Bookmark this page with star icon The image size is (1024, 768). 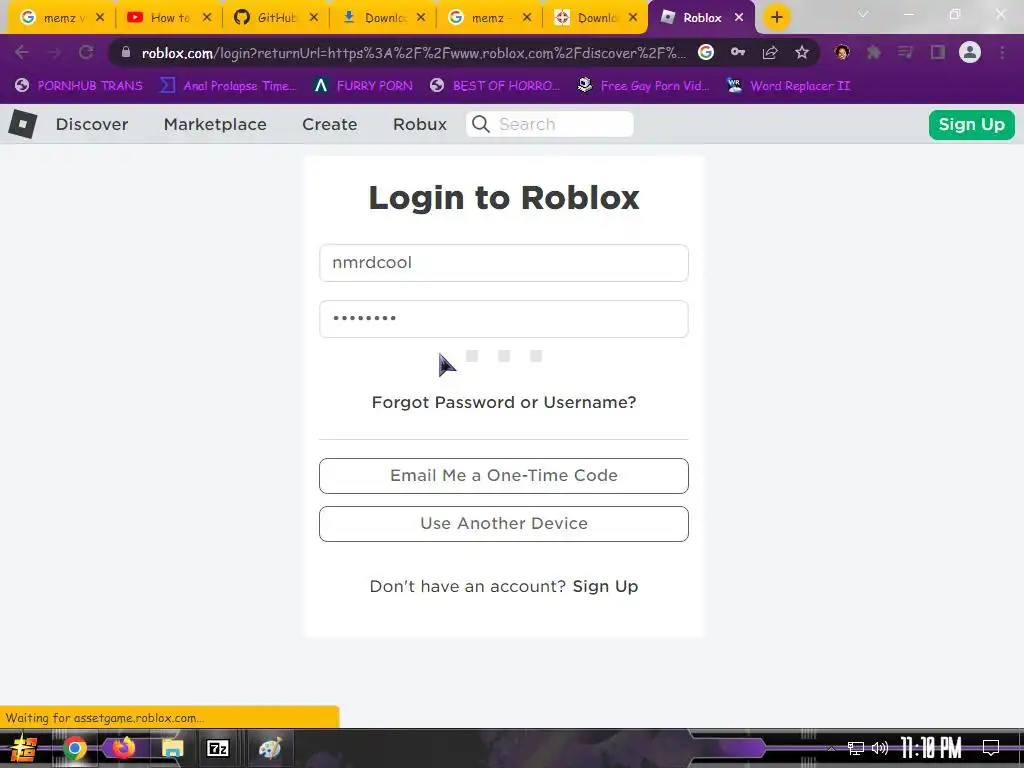(802, 52)
